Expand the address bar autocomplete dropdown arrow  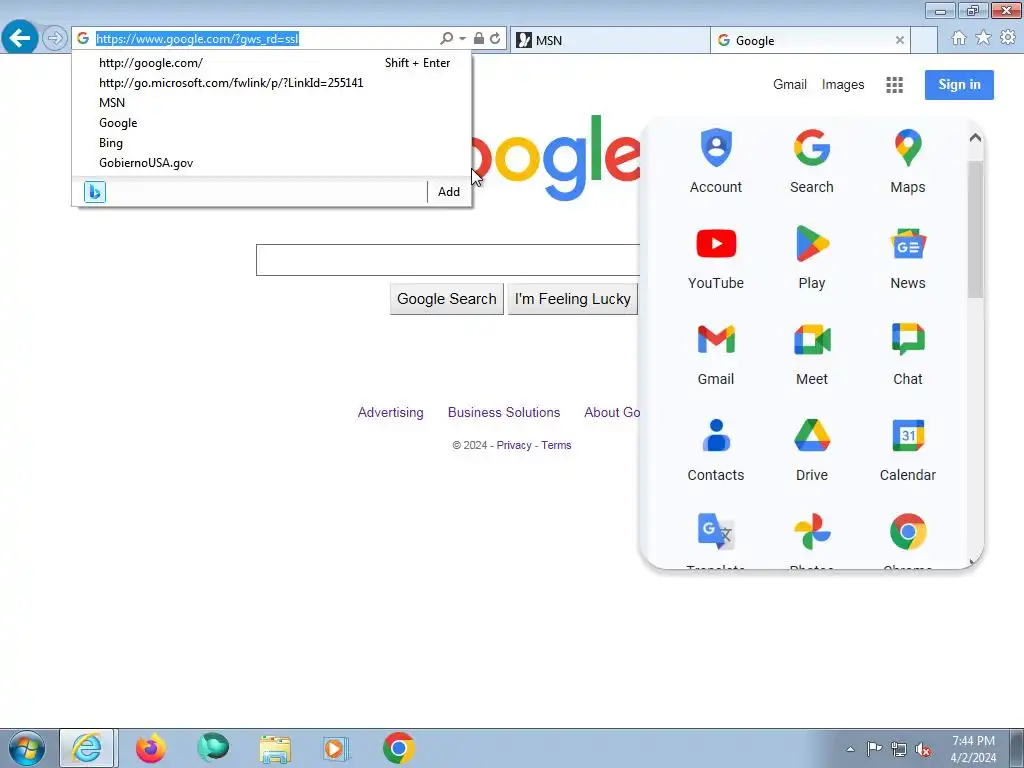pyautogui.click(x=462, y=39)
